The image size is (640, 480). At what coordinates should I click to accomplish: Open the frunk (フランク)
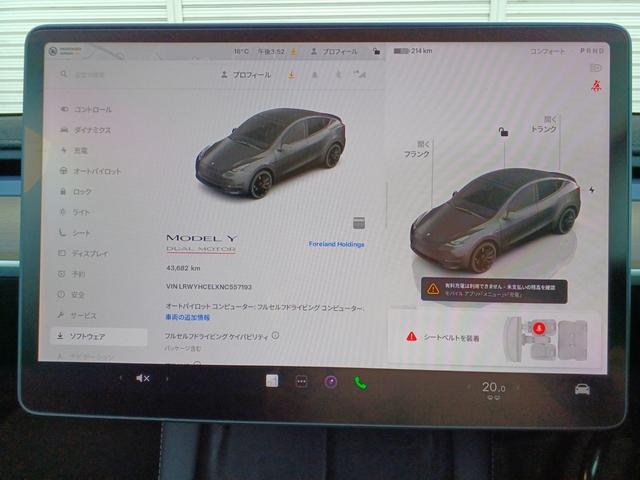click(x=417, y=149)
